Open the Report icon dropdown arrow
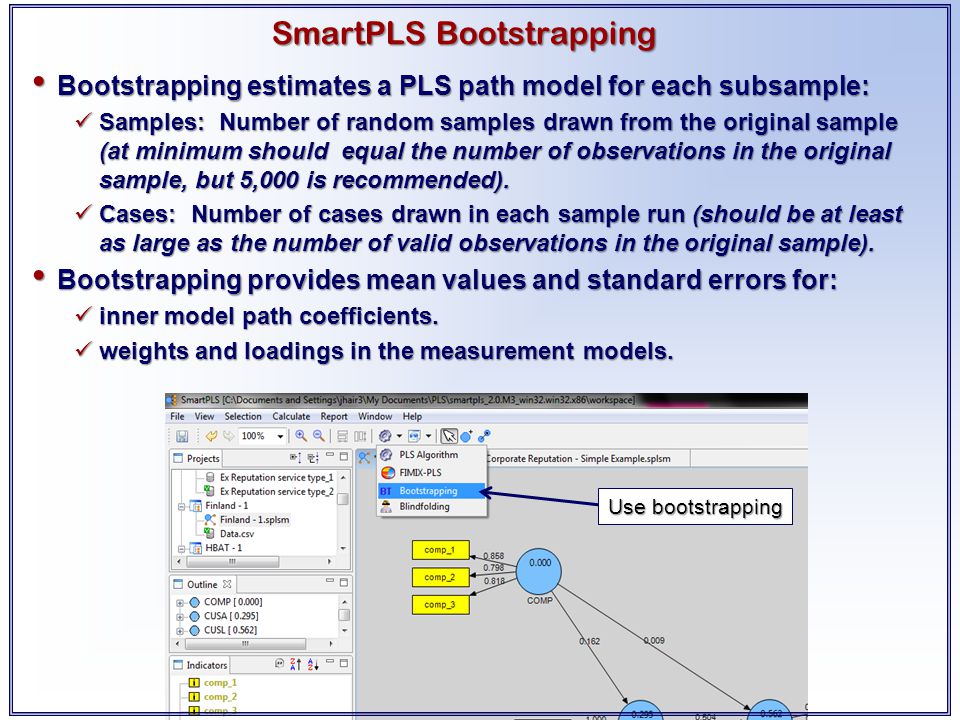This screenshot has width=960, height=720. point(429,436)
